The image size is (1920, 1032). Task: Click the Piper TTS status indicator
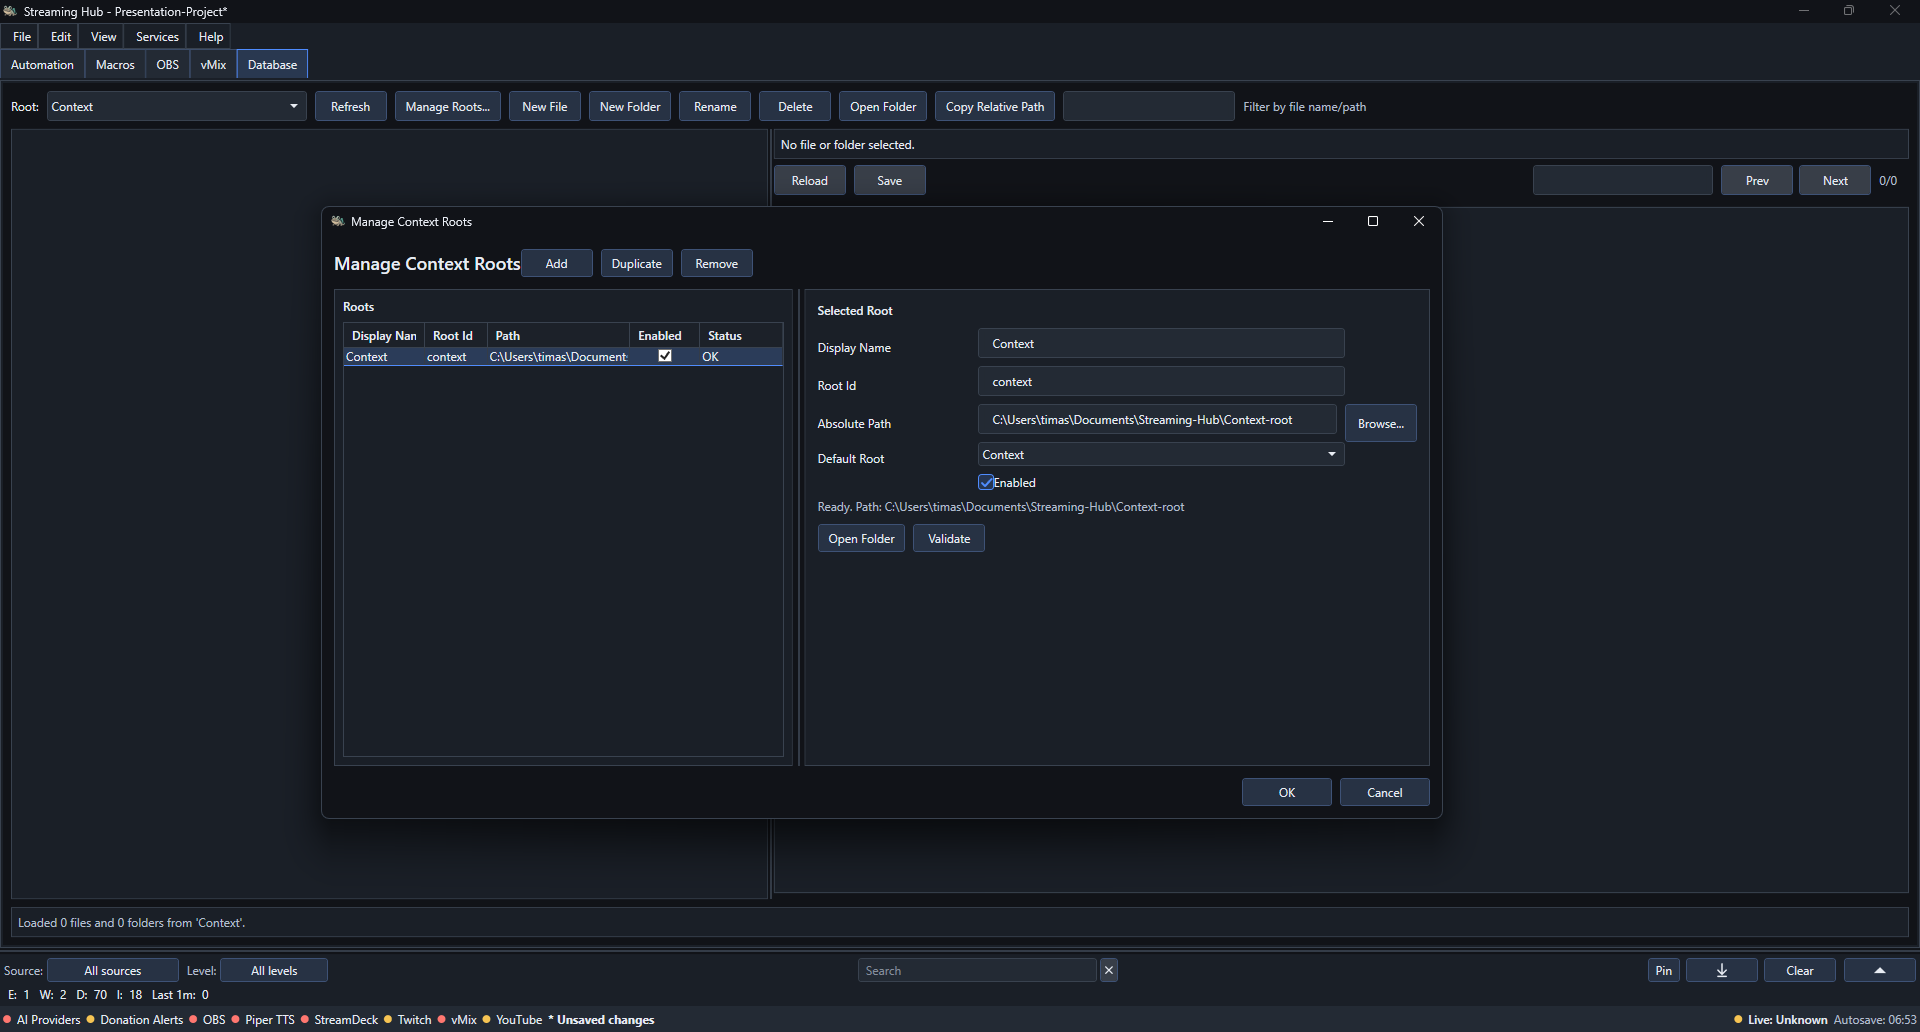263,1020
